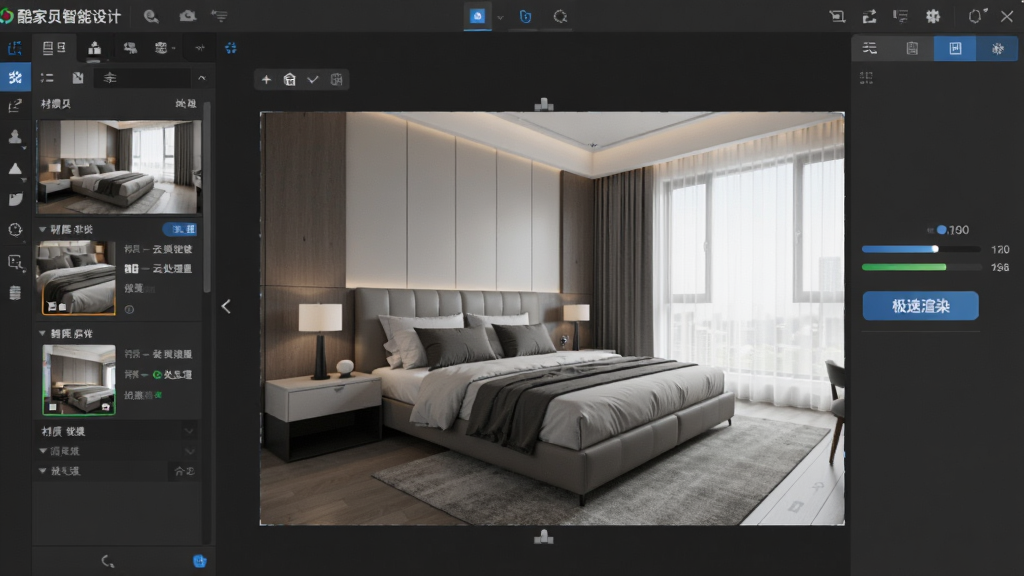Select the stacked layers icon in left sidebar
1024x576 pixels.
coord(15,293)
